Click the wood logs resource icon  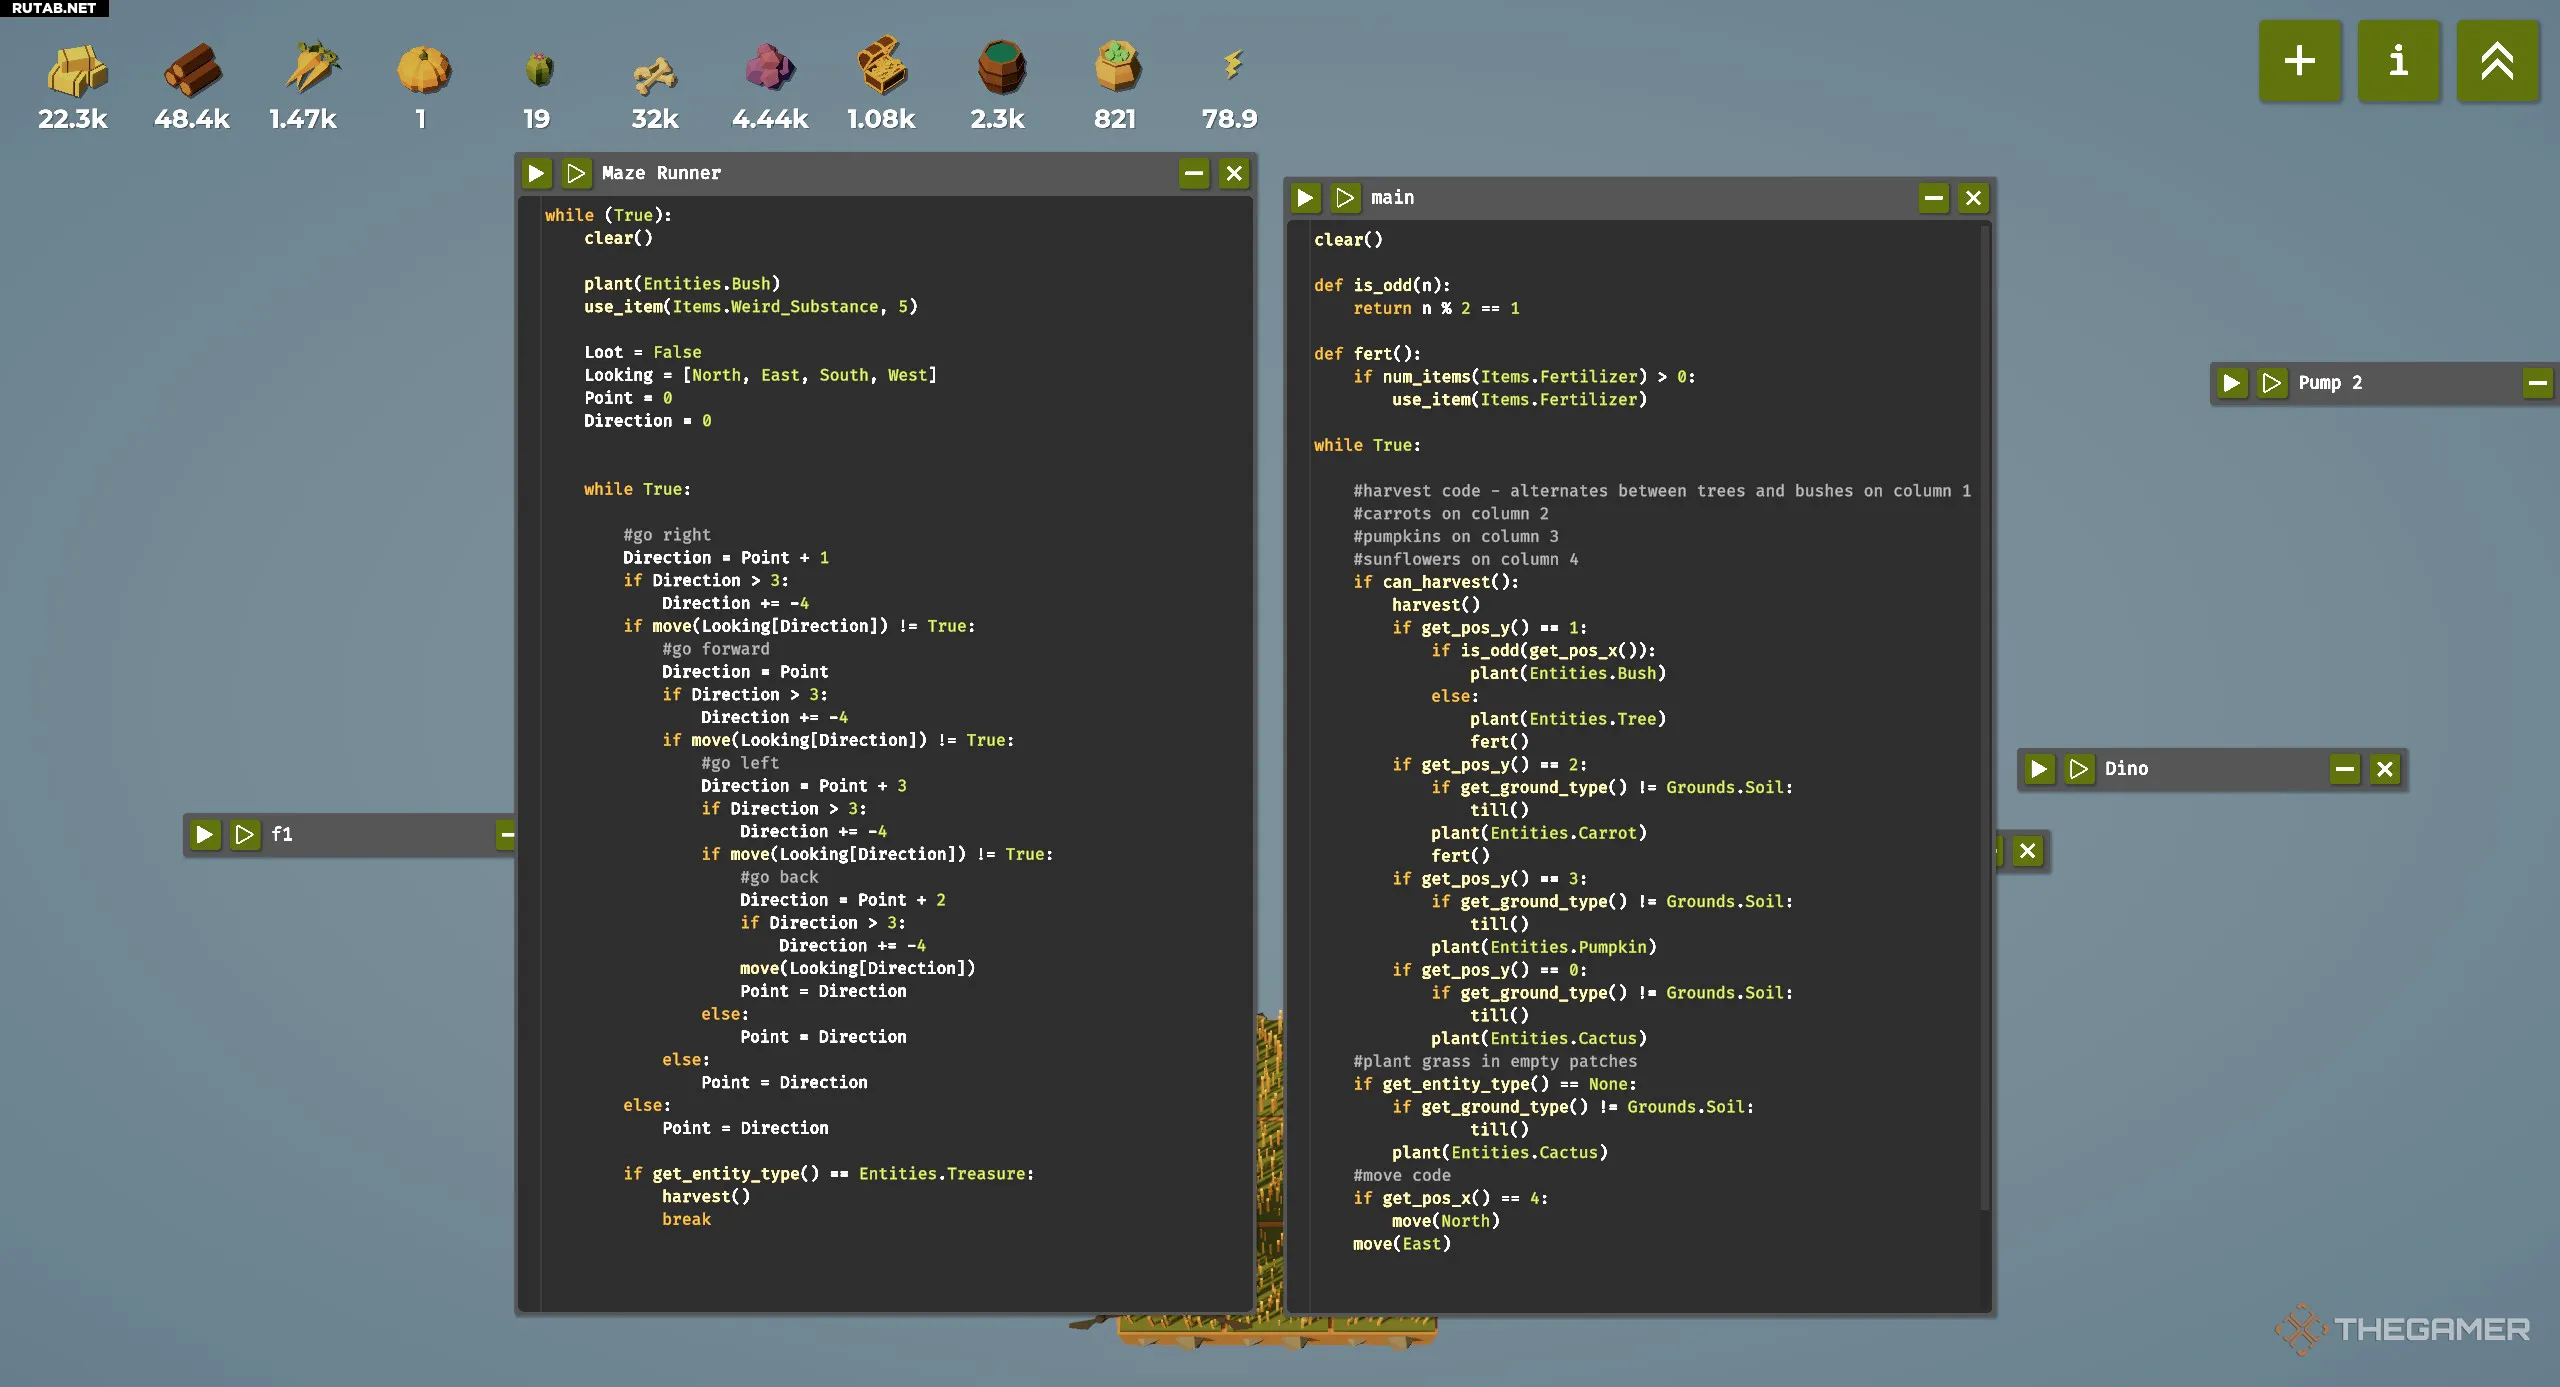pos(192,70)
